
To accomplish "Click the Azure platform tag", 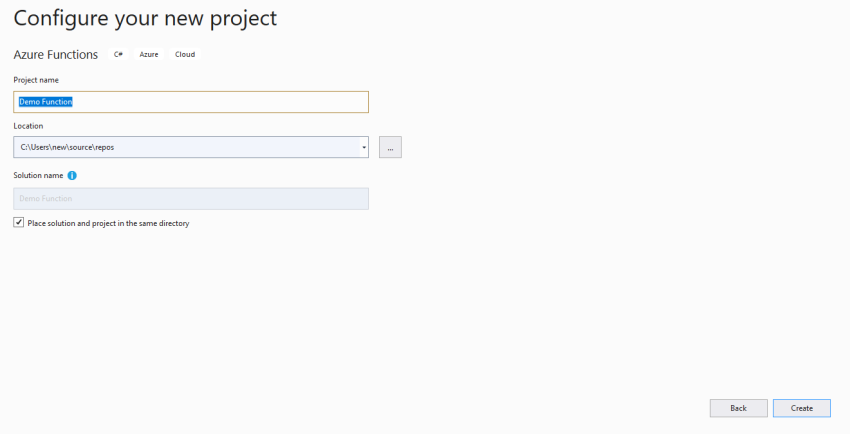I will coord(149,54).
